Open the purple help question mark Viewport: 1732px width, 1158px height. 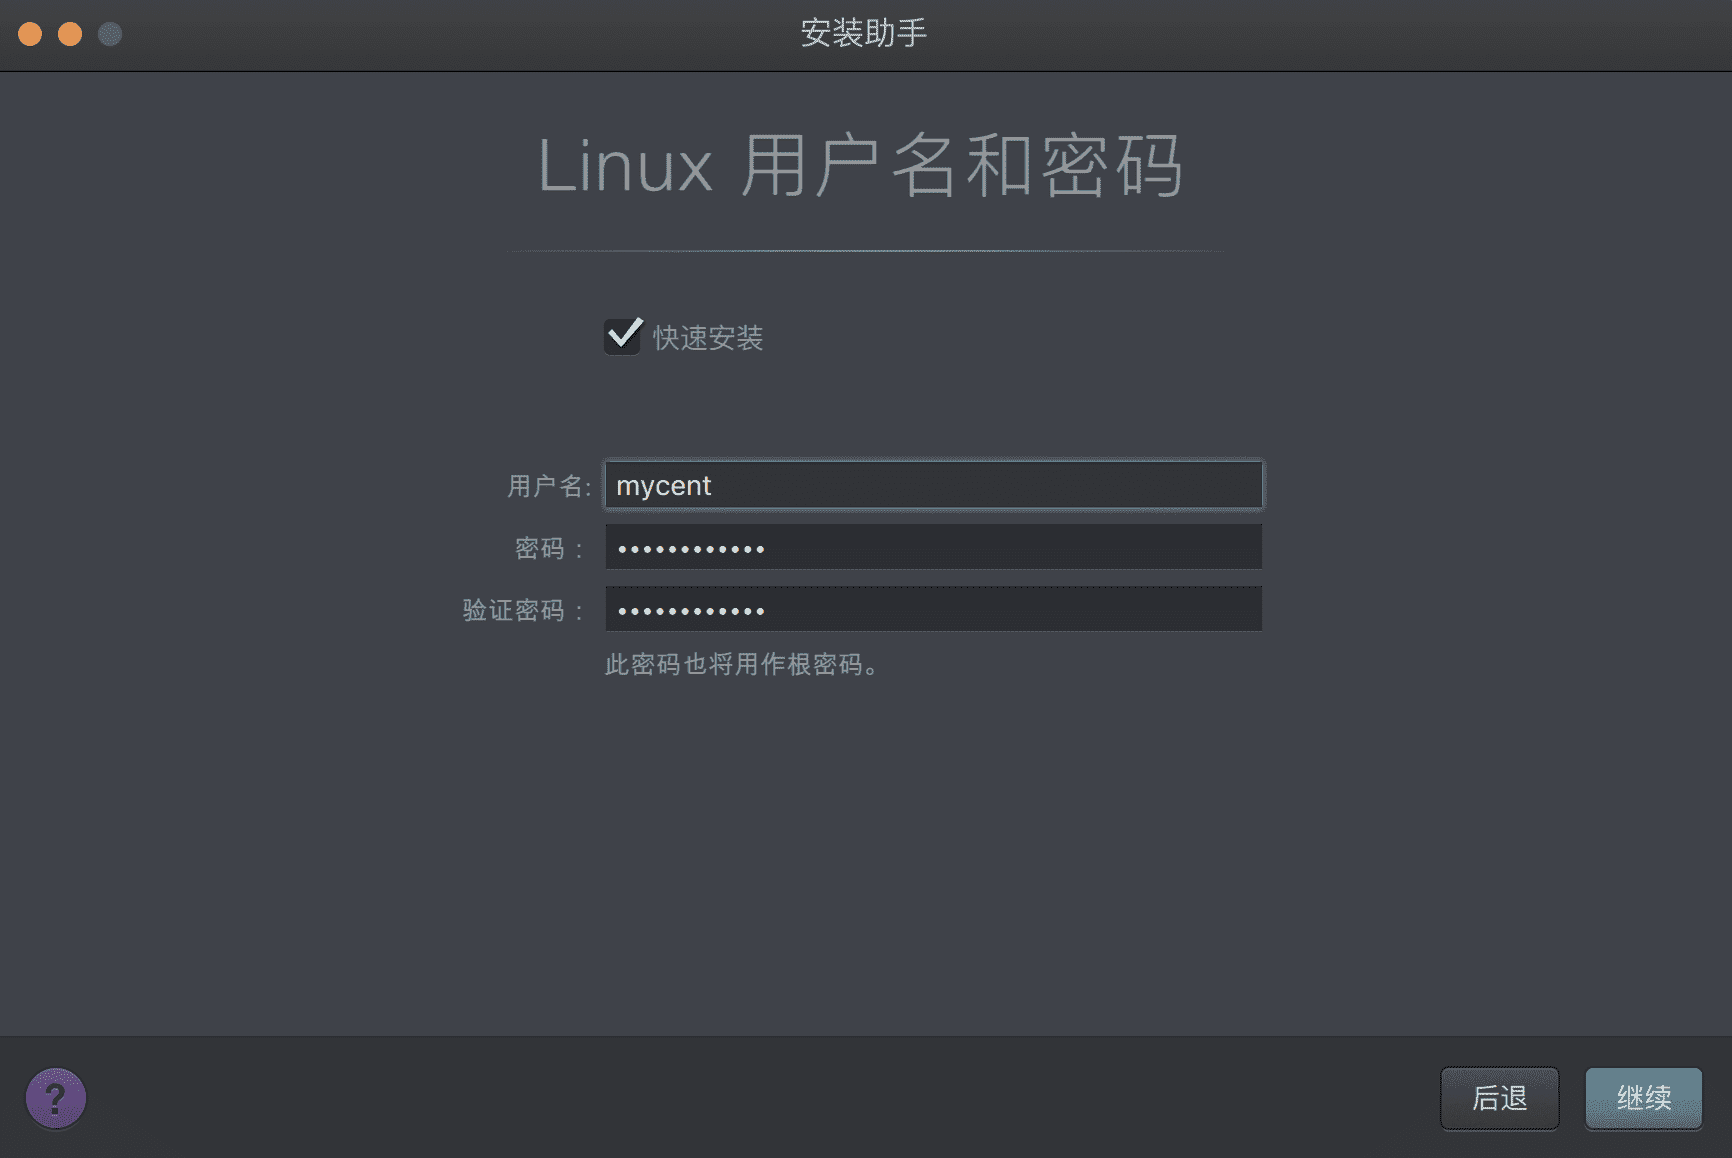[56, 1098]
